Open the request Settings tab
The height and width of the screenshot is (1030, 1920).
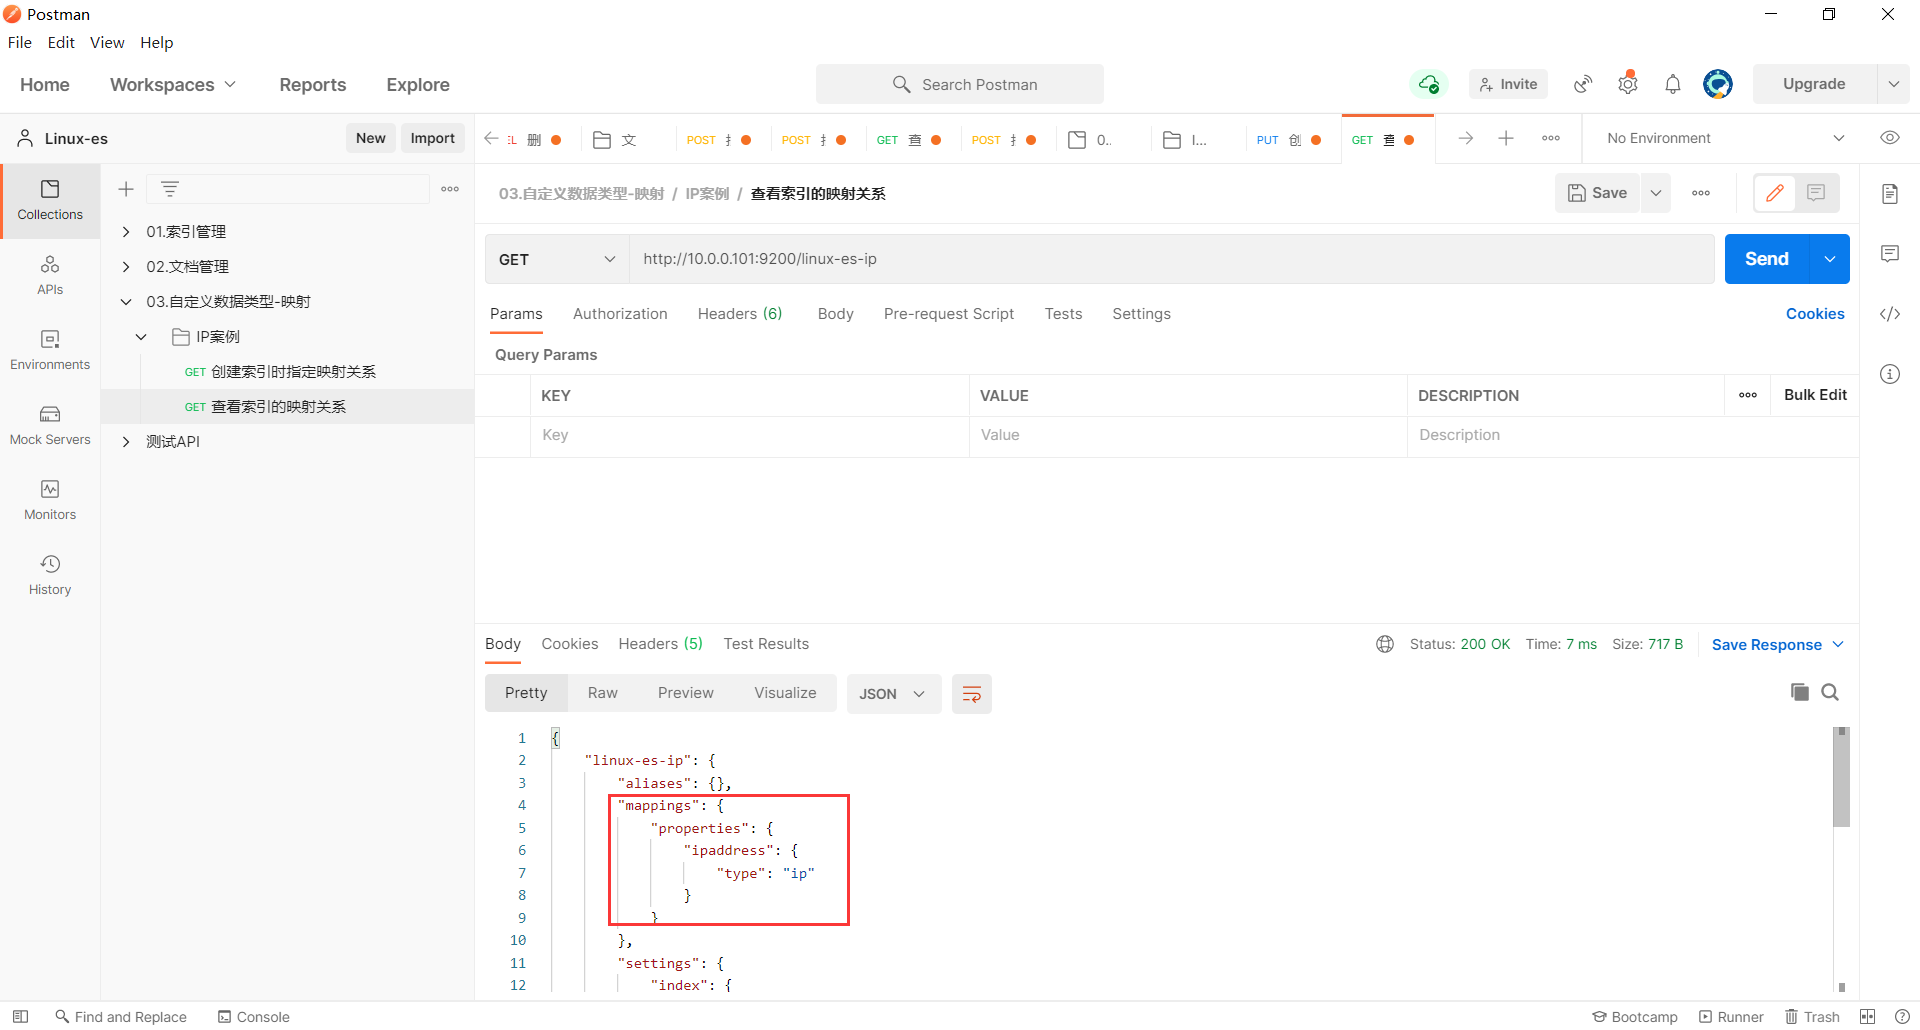pyautogui.click(x=1141, y=314)
